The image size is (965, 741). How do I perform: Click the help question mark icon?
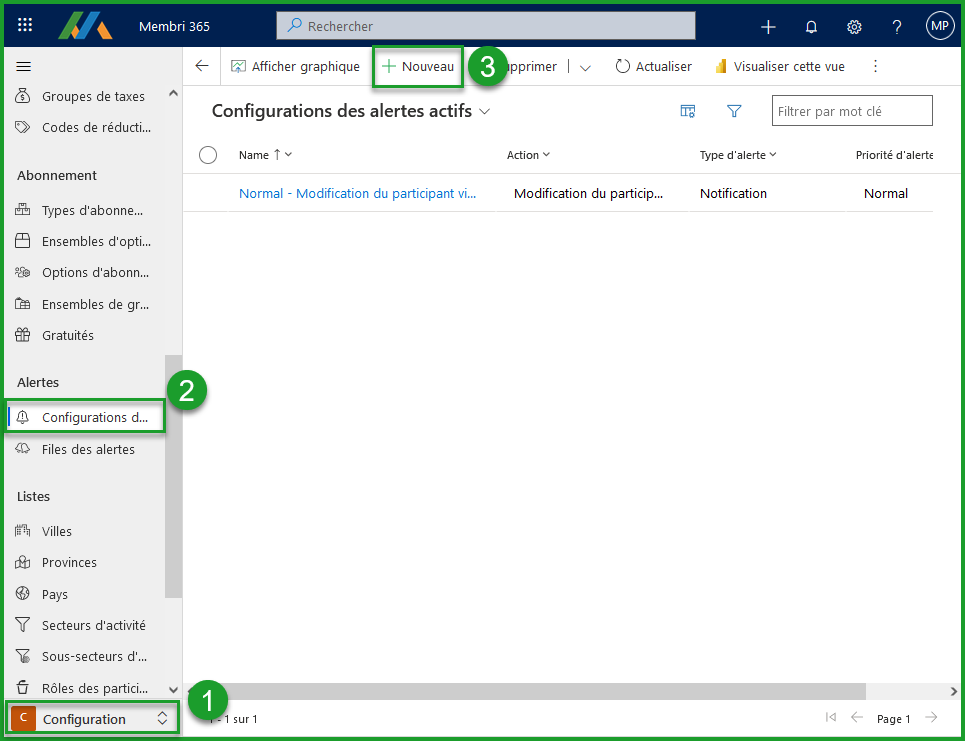897,27
